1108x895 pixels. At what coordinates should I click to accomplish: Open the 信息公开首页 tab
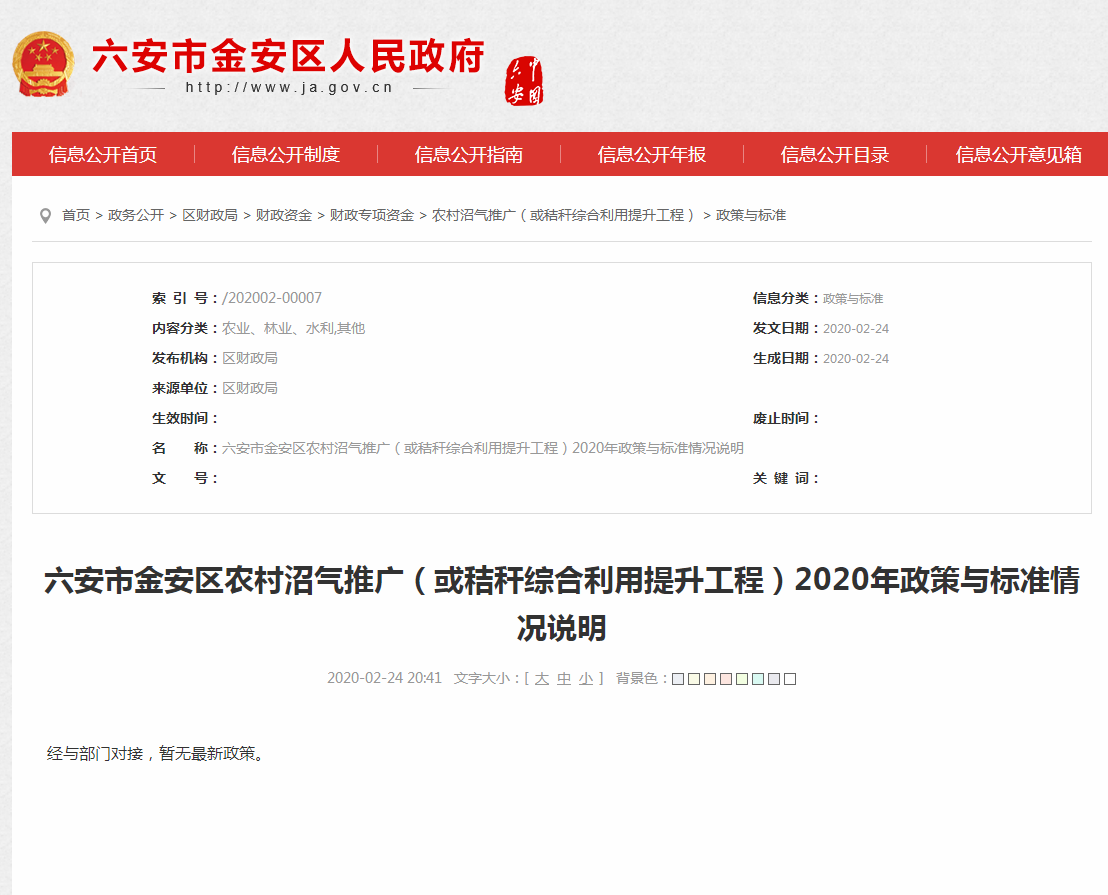(103, 155)
